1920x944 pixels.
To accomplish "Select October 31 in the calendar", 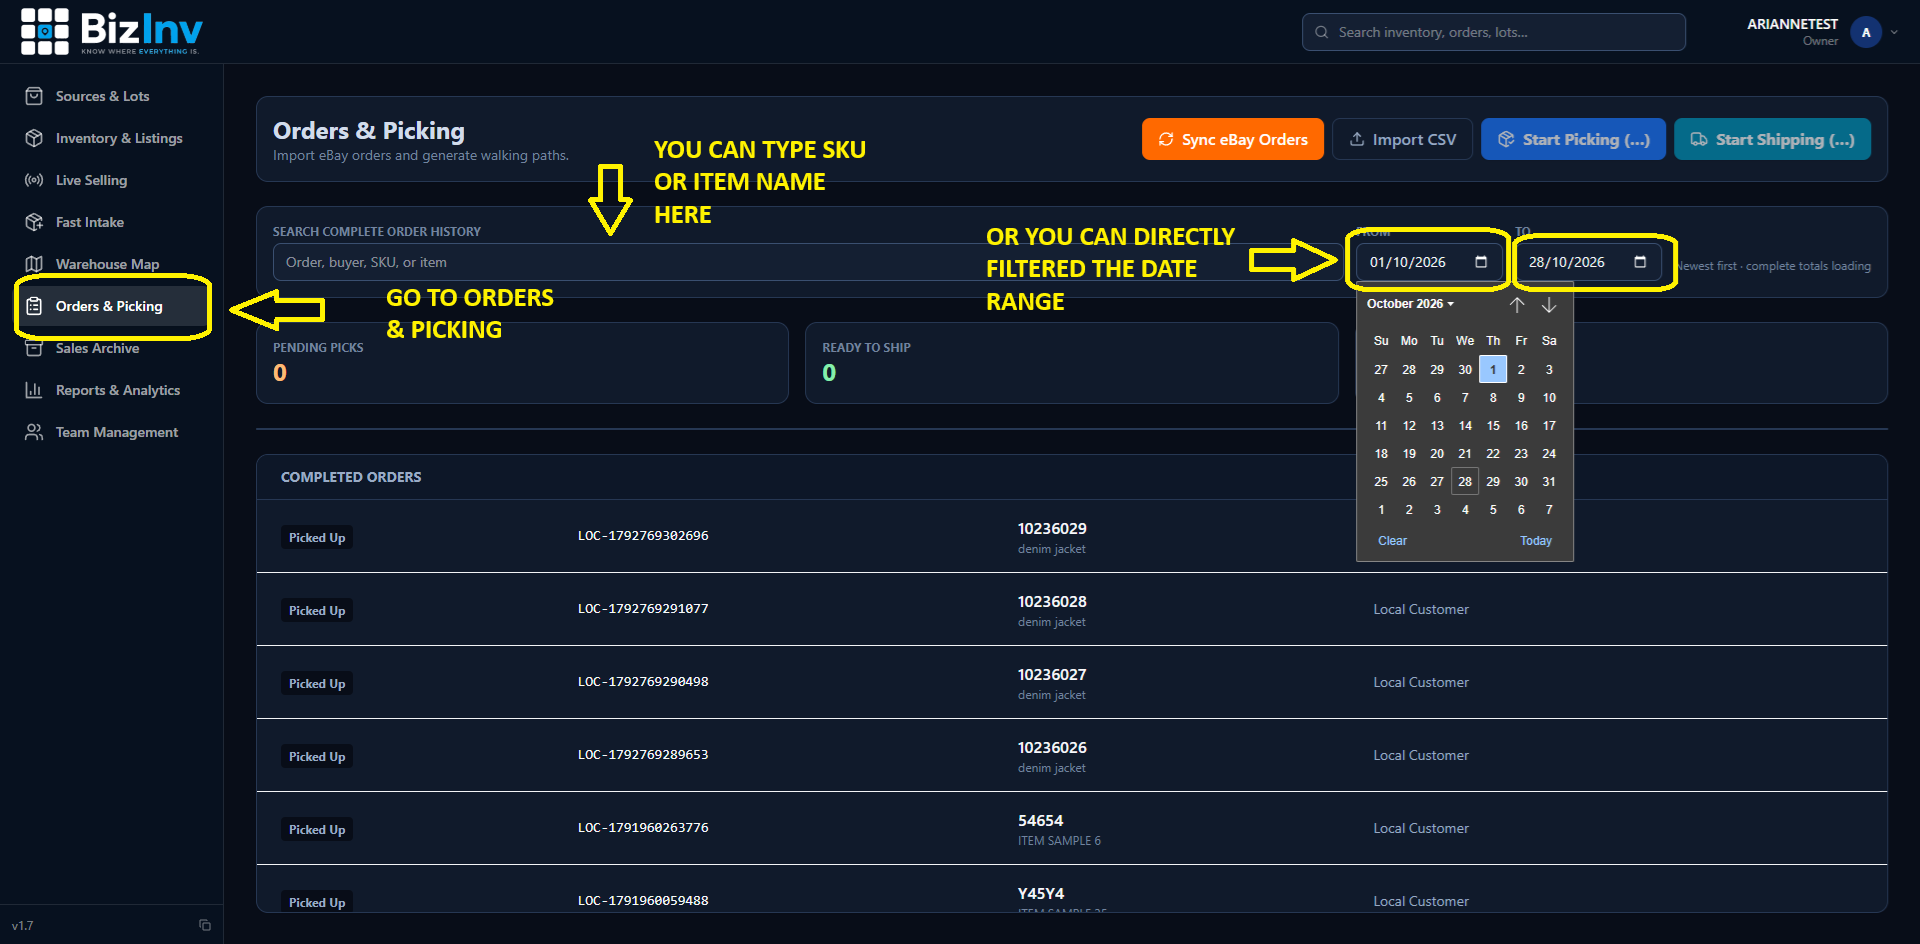I will pyautogui.click(x=1549, y=482).
